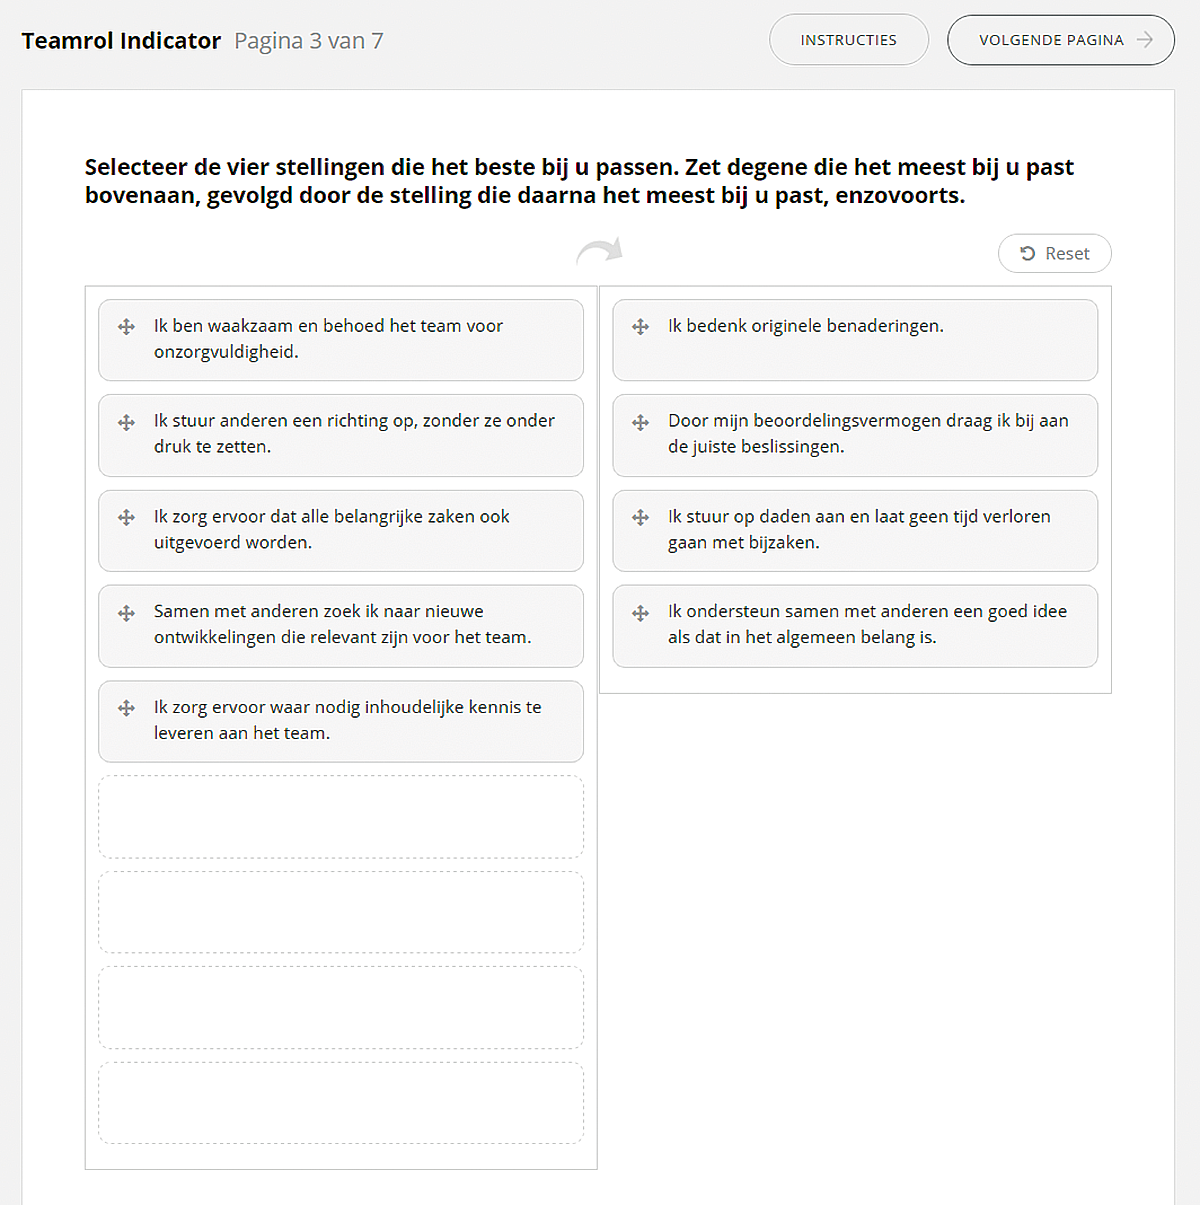Viewport: 1200px width, 1205px height.
Task: Click move handle for 'alle belangrijke zaken' statement
Action: coord(126,518)
